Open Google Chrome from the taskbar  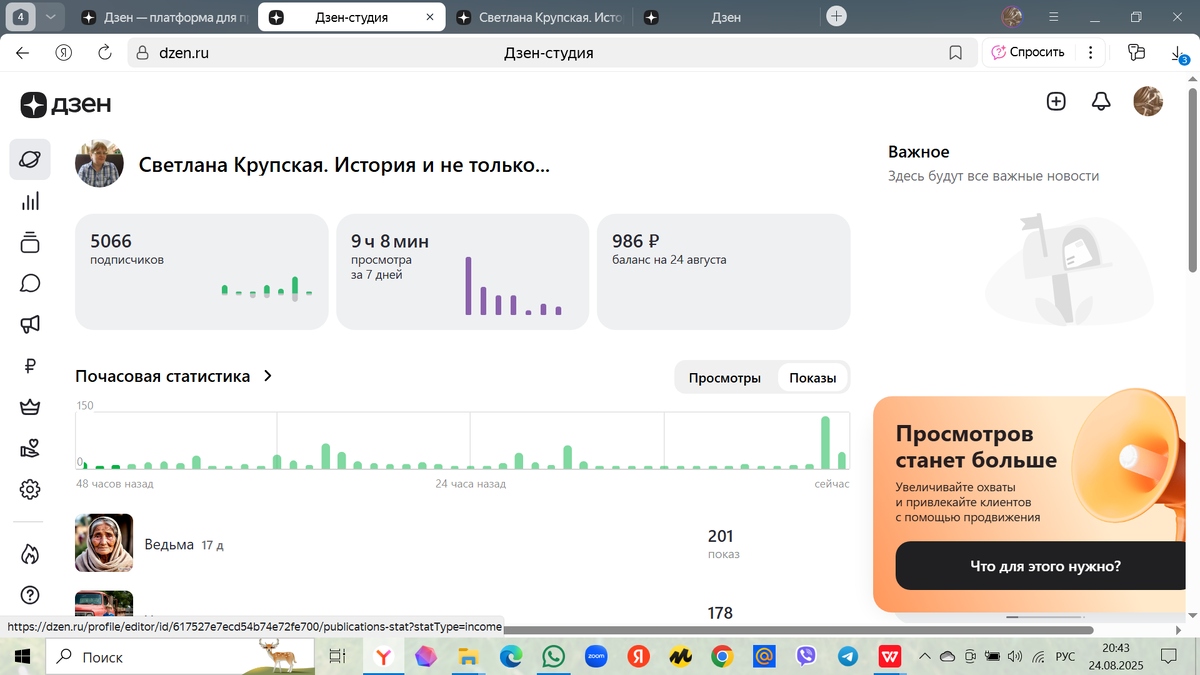click(722, 656)
